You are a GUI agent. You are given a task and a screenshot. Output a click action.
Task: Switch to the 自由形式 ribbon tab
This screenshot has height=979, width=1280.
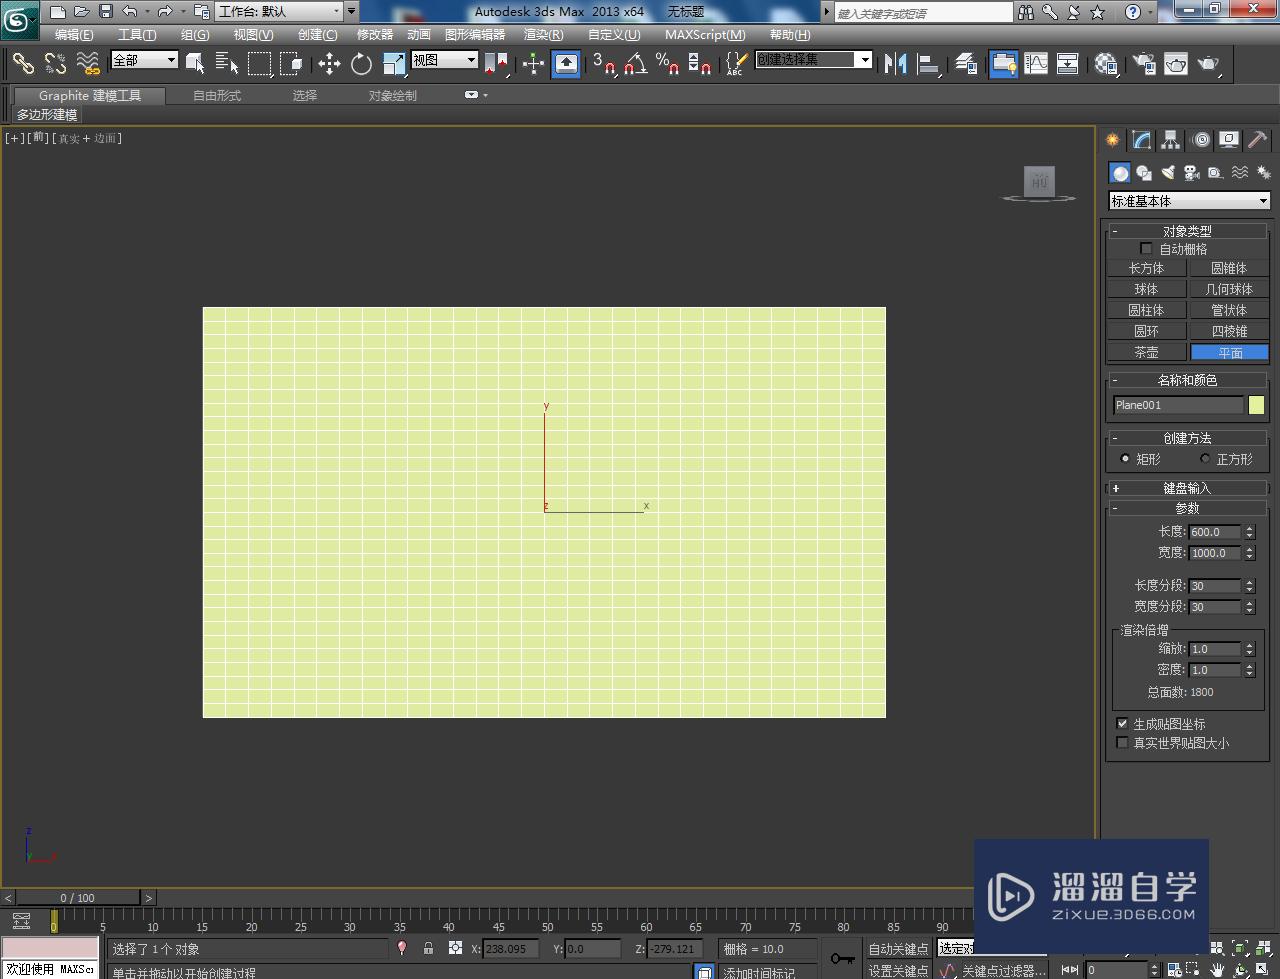217,96
